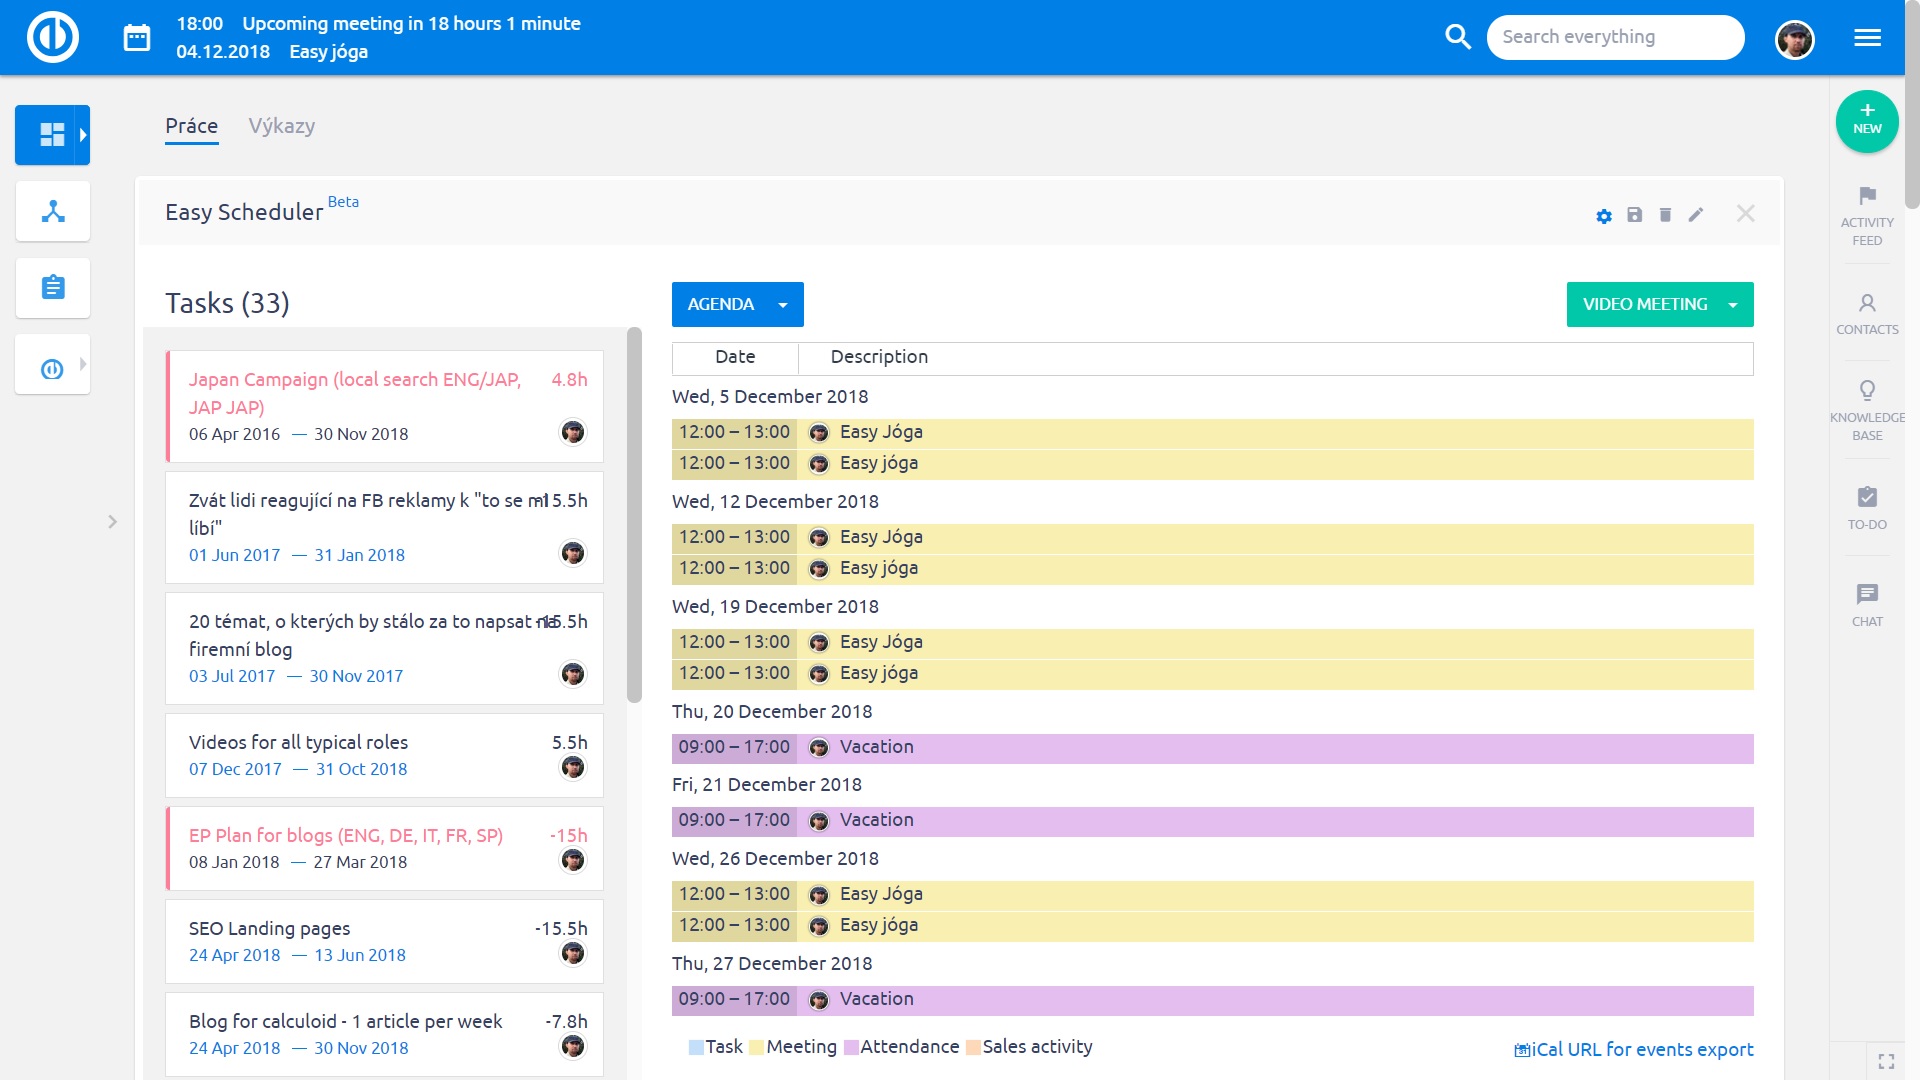This screenshot has height=1080, width=1920.
Task: Expand the VIDEO MEETING dropdown arrow
Action: pyautogui.click(x=1733, y=305)
